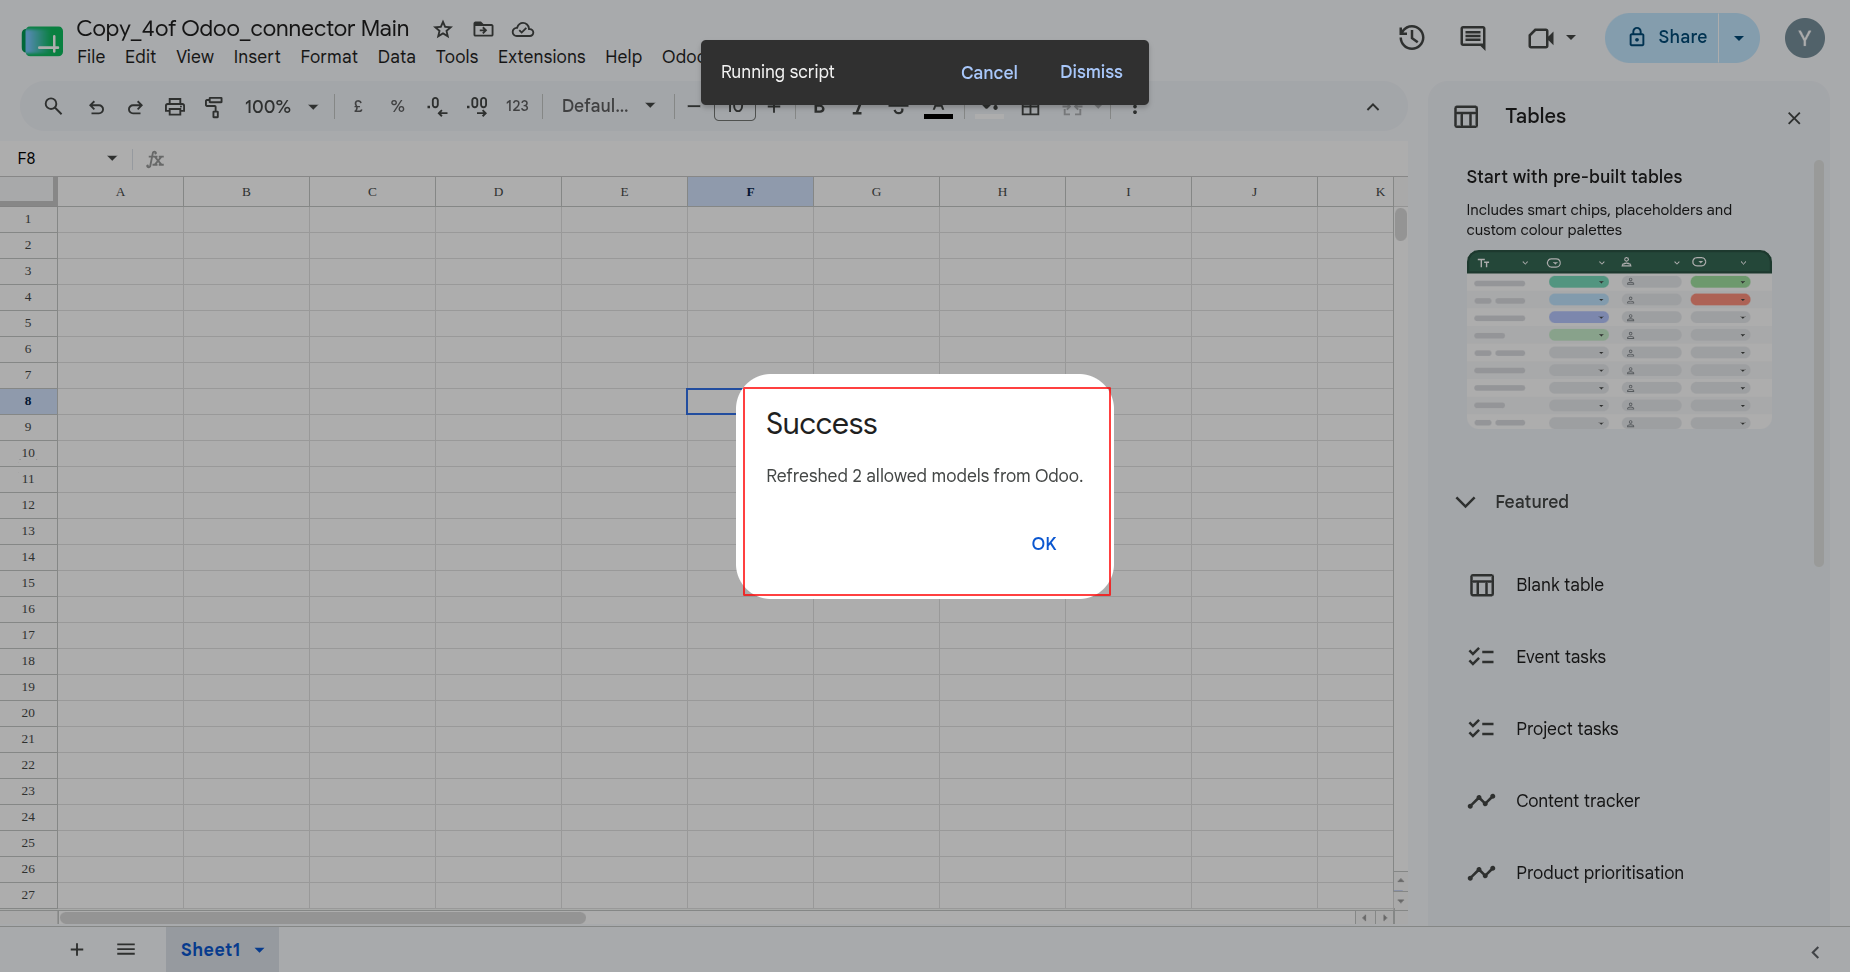The image size is (1850, 972).
Task: Decrease font size with minus button
Action: [693, 106]
